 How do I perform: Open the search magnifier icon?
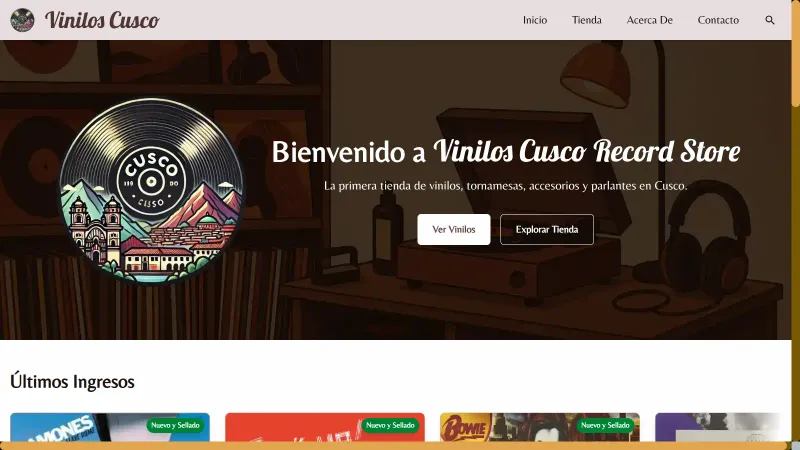770,20
